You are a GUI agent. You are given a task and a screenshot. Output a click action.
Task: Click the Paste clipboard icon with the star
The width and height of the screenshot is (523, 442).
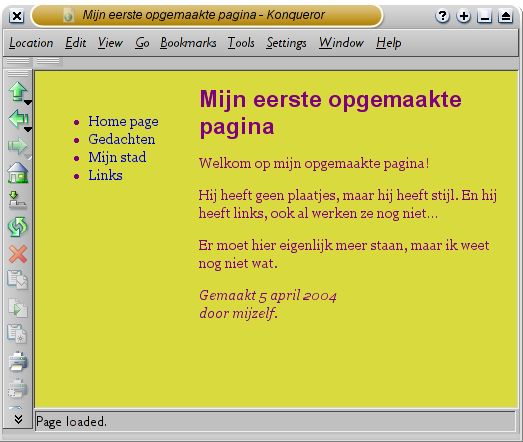click(17, 334)
